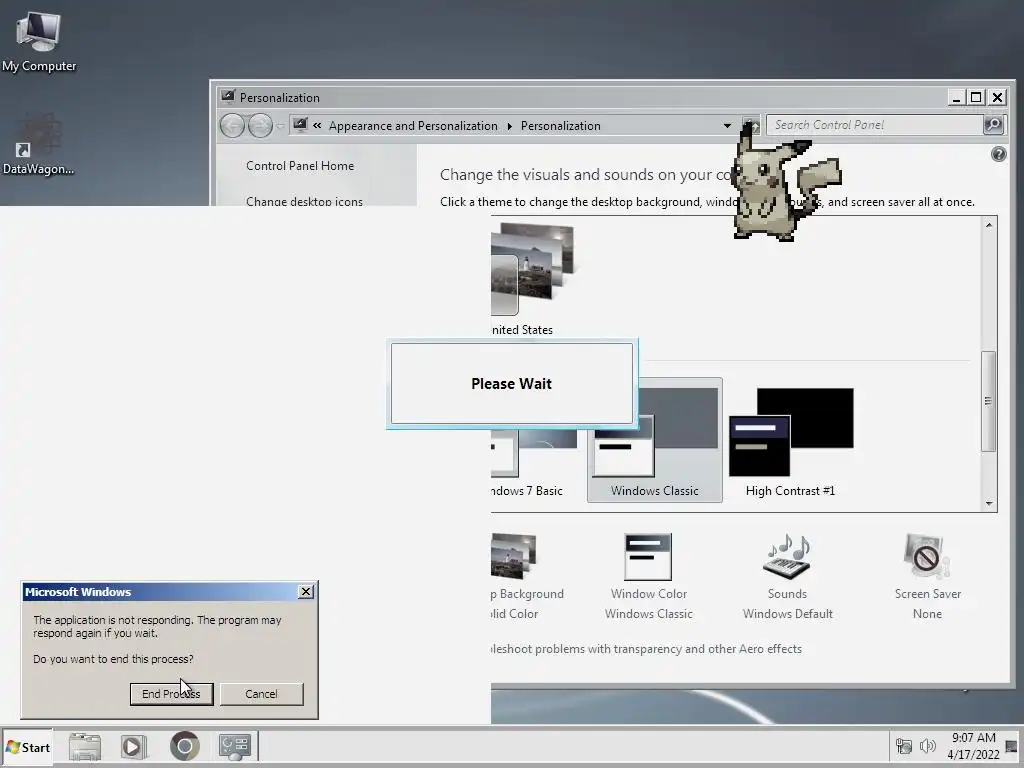Open Window Color settings icon
This screenshot has height=768, width=1024.
click(648, 557)
